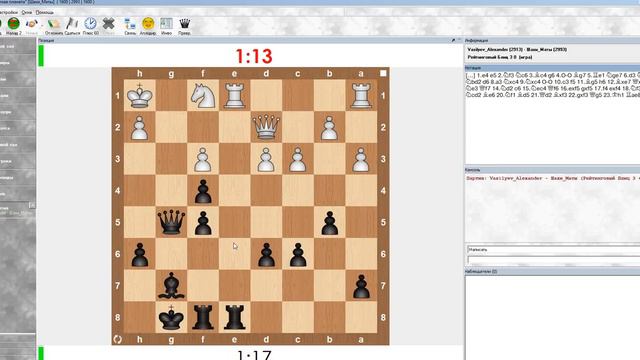Click the players' names line in info panel
The height and width of the screenshot is (360, 640).
[517, 49]
